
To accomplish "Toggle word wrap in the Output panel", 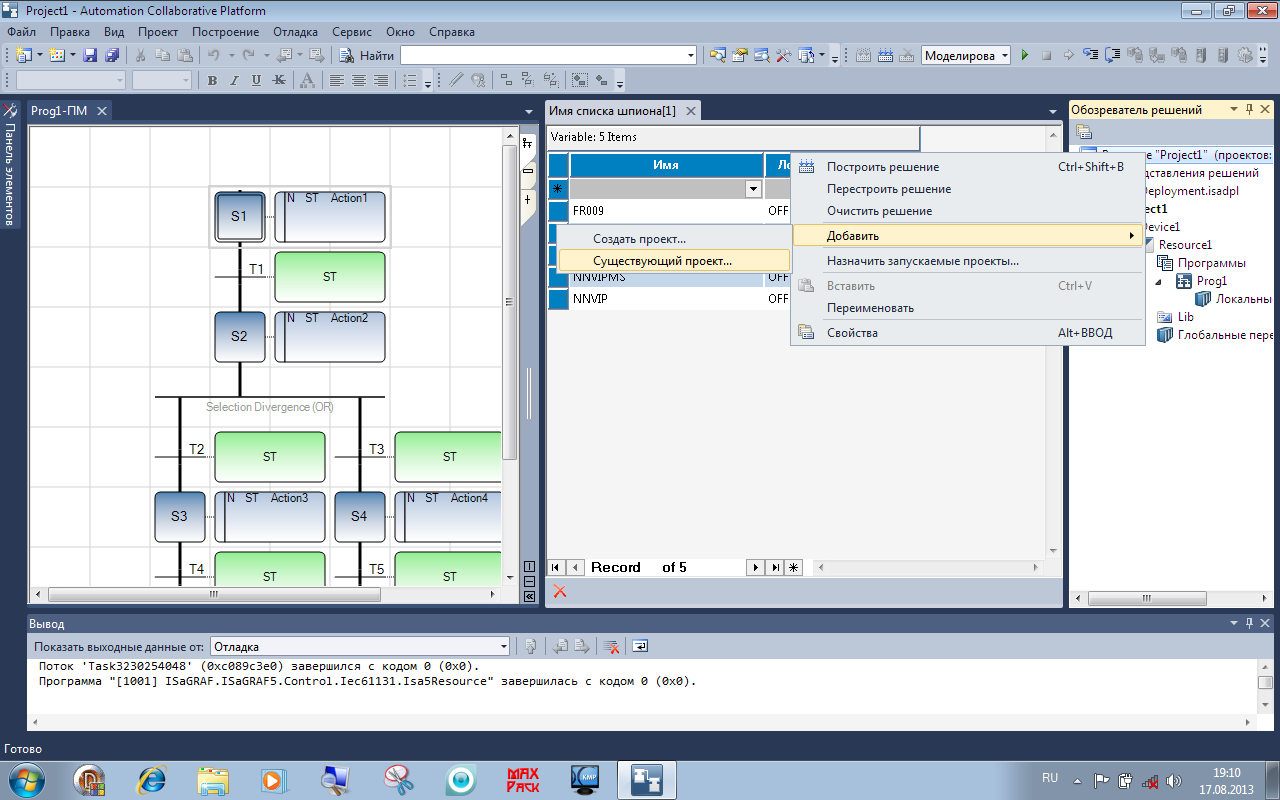I will (640, 647).
